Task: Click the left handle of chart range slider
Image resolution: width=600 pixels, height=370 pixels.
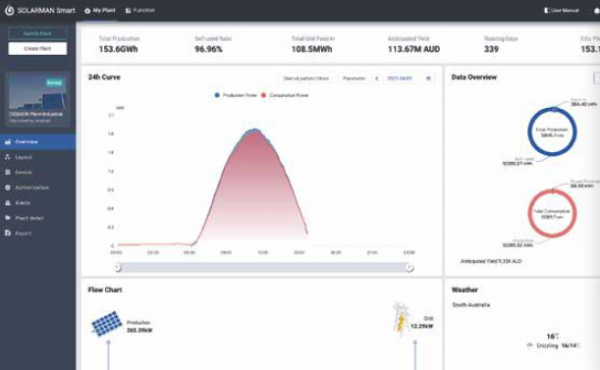Action: pos(117,267)
